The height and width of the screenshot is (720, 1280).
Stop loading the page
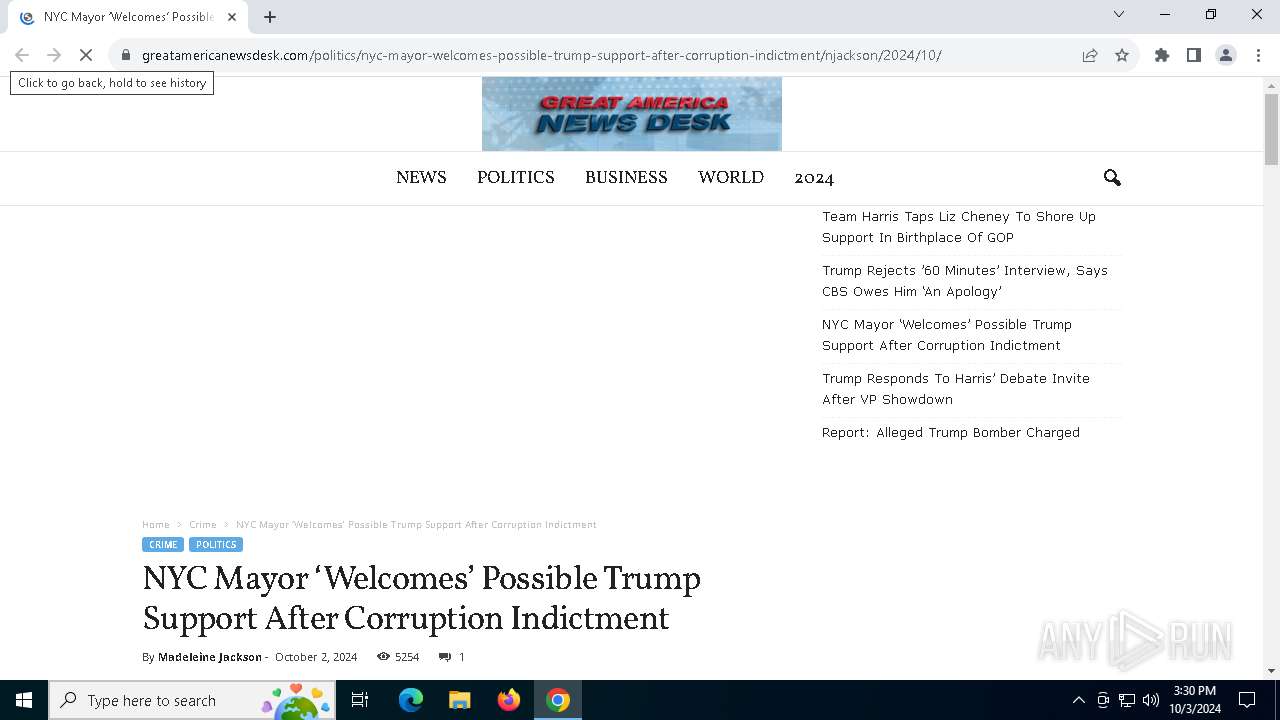86,55
